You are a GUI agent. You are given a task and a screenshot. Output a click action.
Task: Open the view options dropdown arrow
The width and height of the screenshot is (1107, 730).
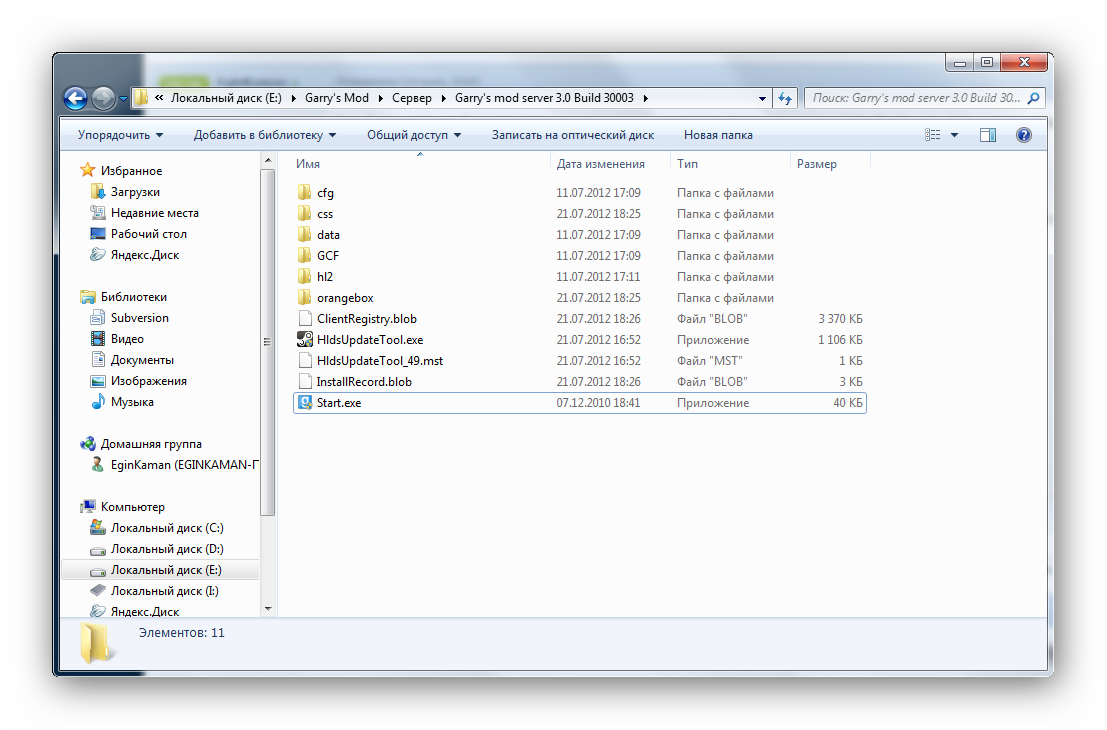[x=955, y=135]
